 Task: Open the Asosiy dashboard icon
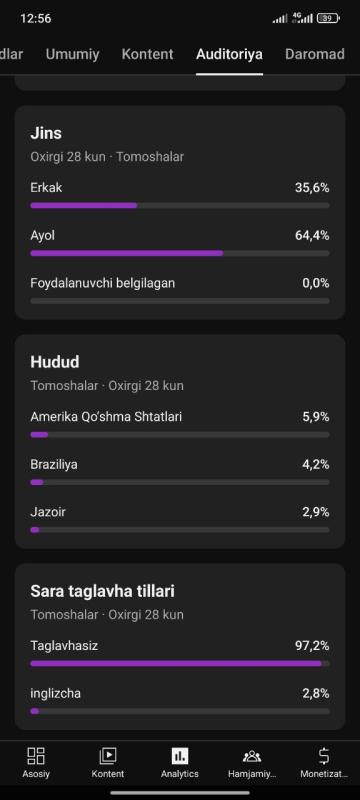(x=36, y=756)
